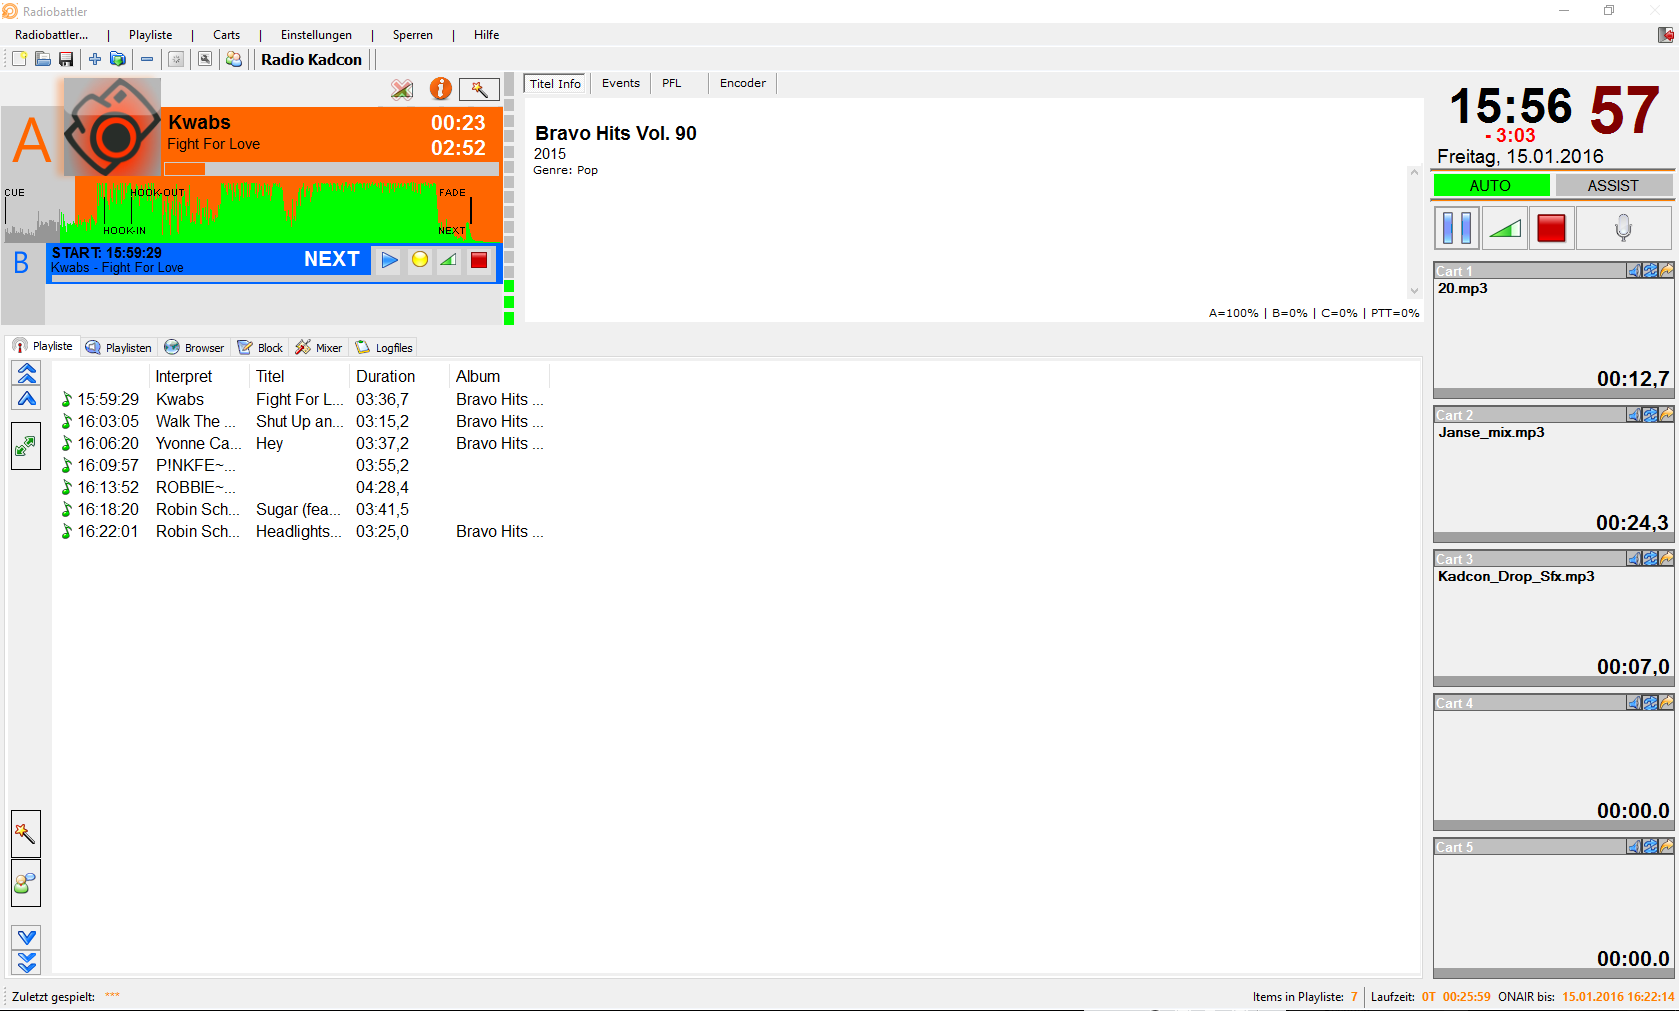Open the Einstellungen menu
Viewport: 1679px width, 1011px height.
click(x=316, y=35)
